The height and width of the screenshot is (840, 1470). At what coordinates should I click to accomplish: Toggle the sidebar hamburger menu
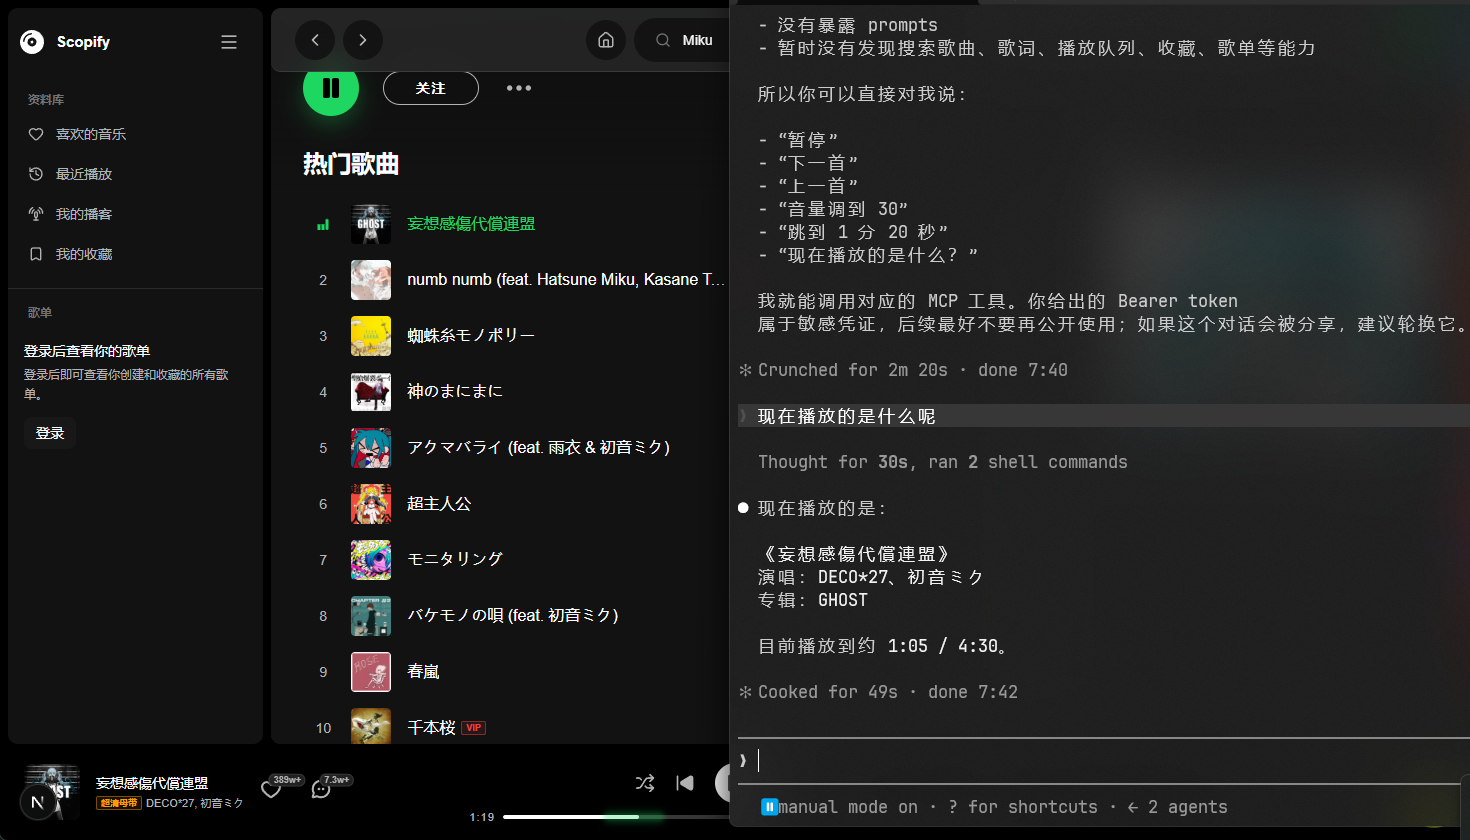coord(229,42)
